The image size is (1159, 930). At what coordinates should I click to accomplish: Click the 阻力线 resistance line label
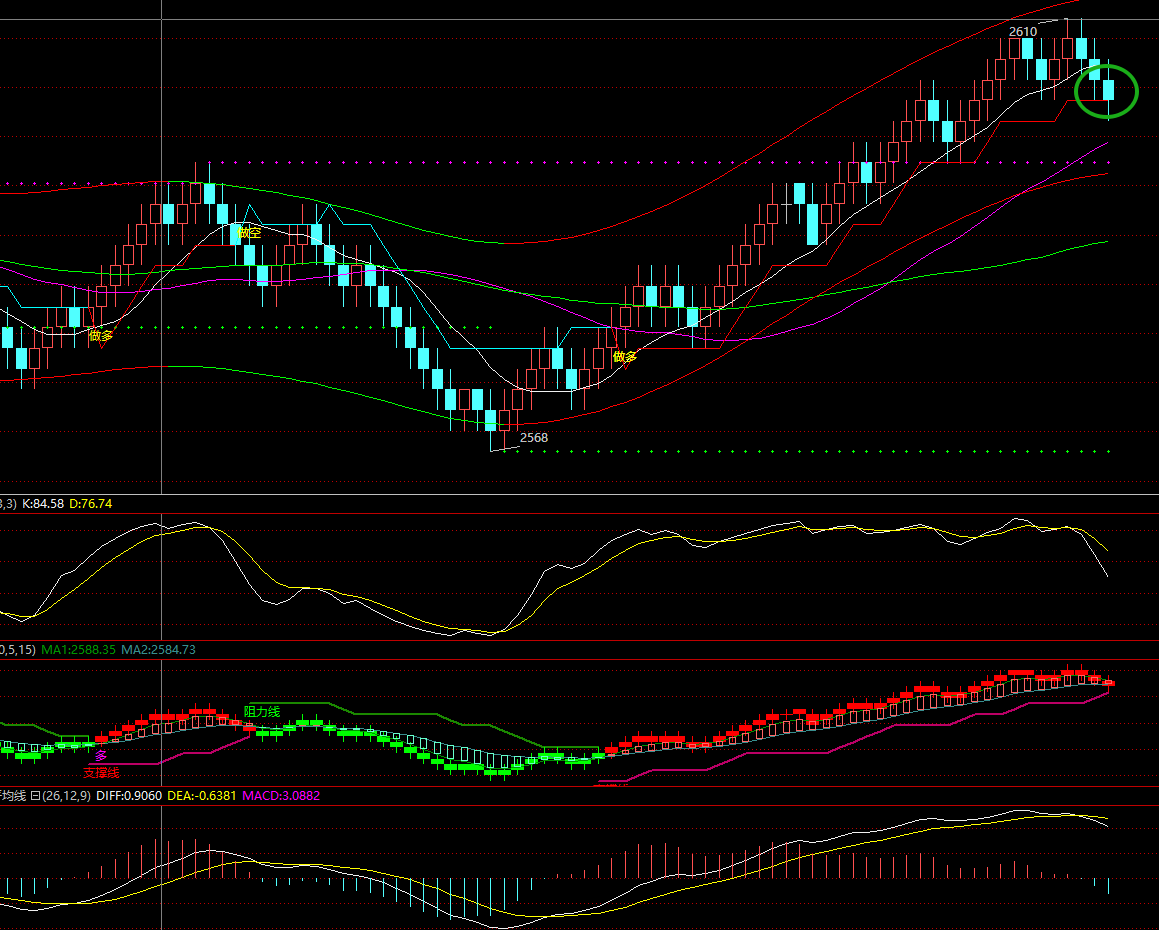[262, 712]
